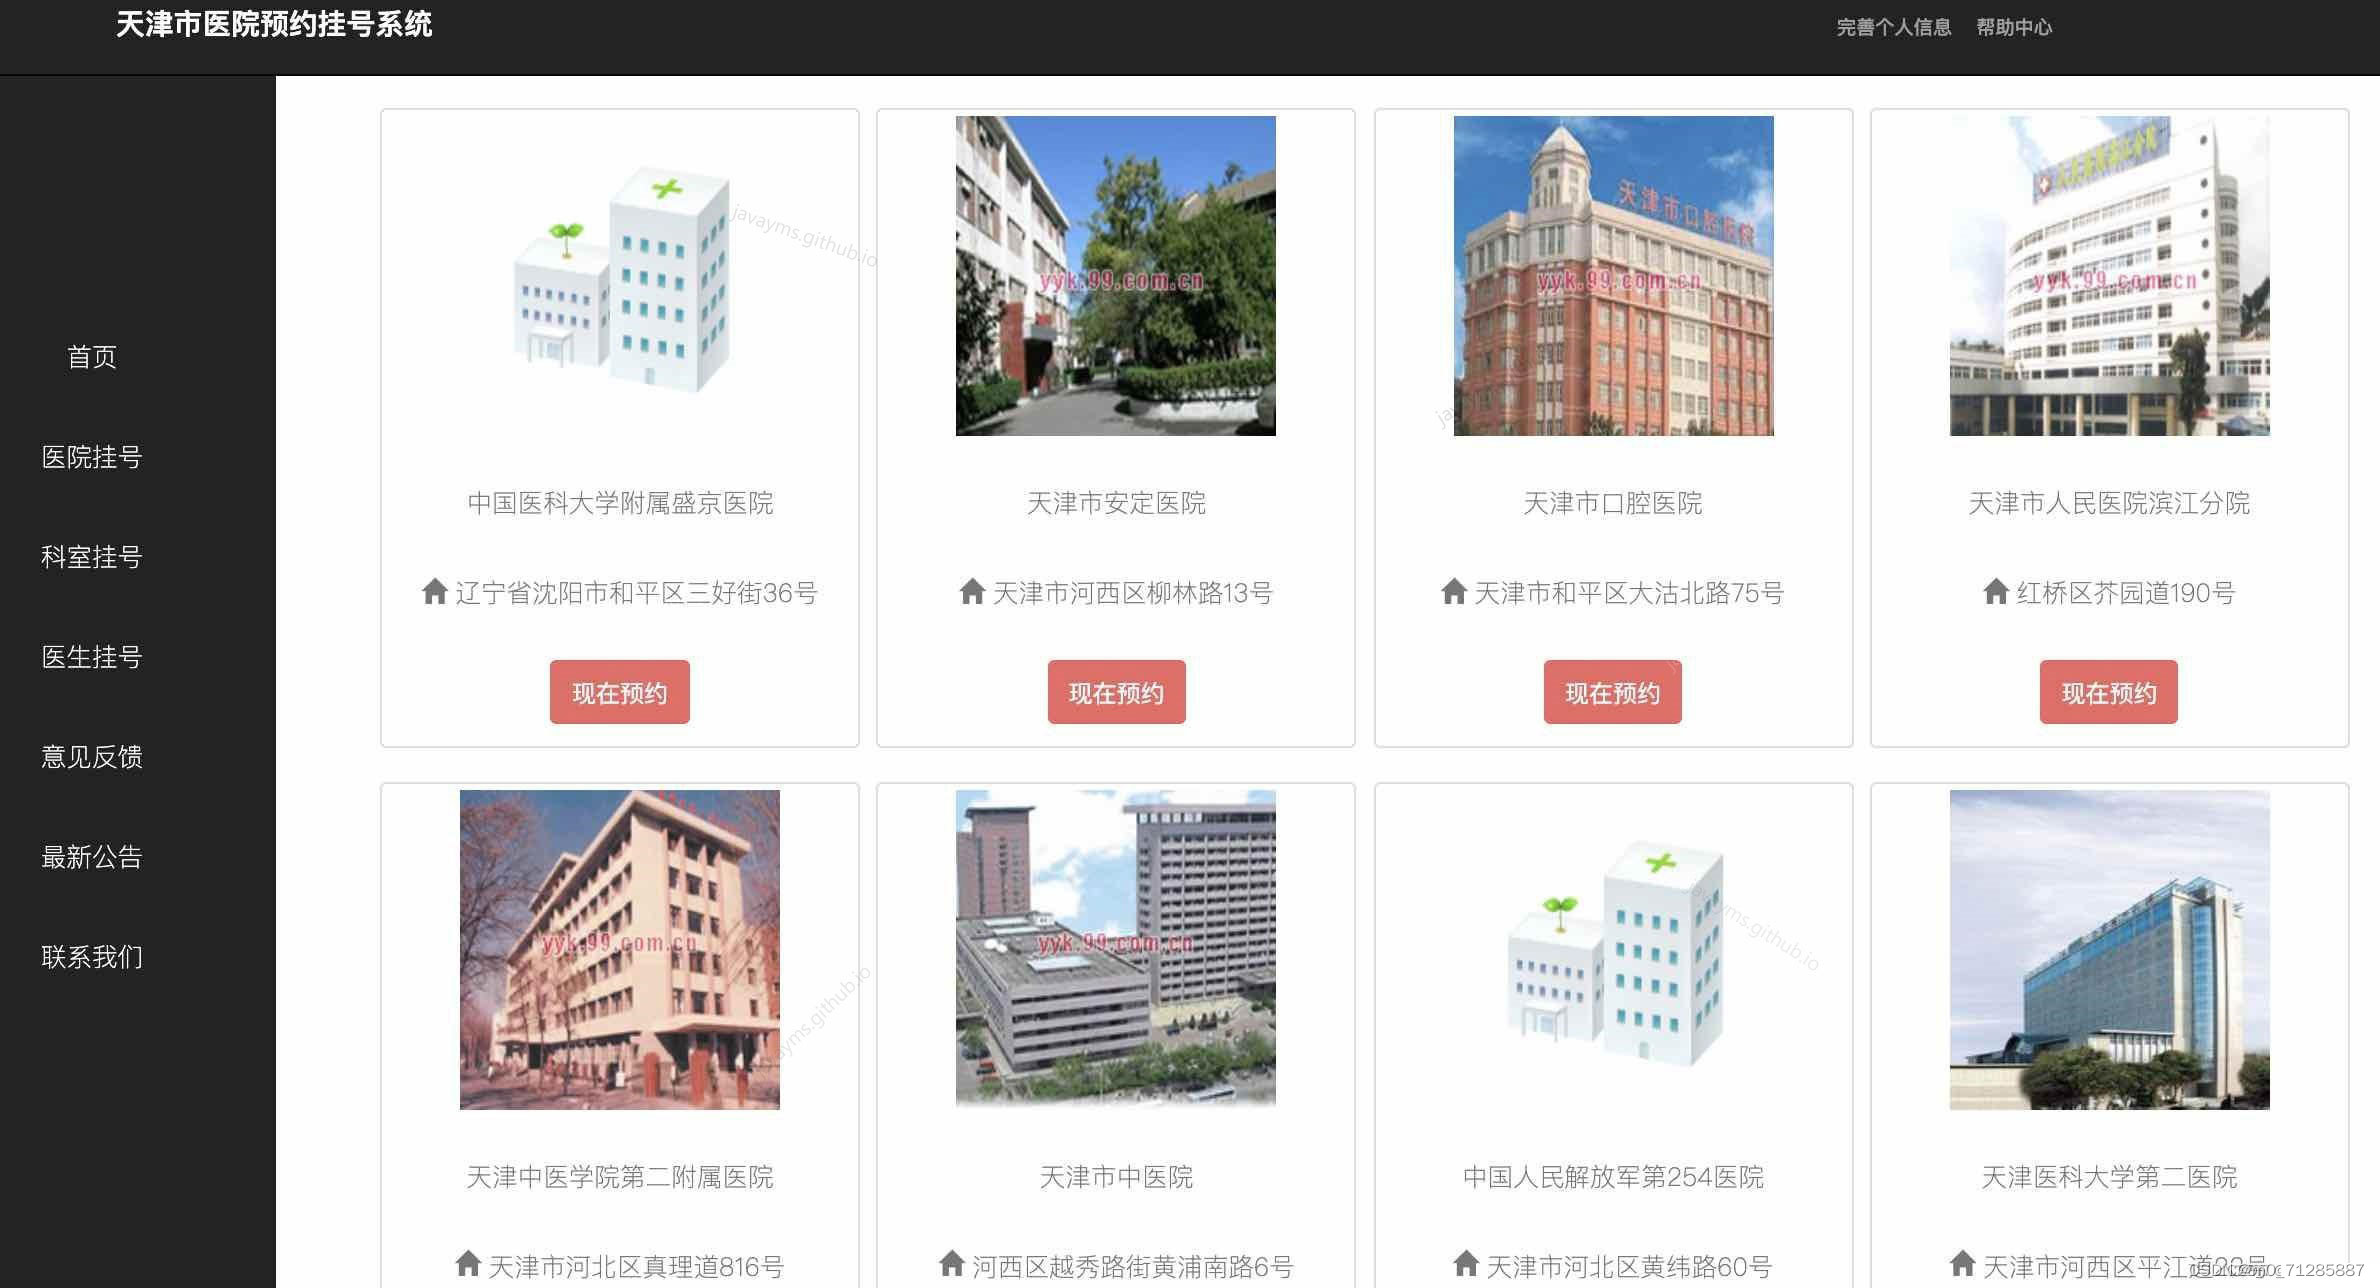The height and width of the screenshot is (1288, 2380).
Task: Select 医生挂号 in the sidebar
Action: point(92,657)
